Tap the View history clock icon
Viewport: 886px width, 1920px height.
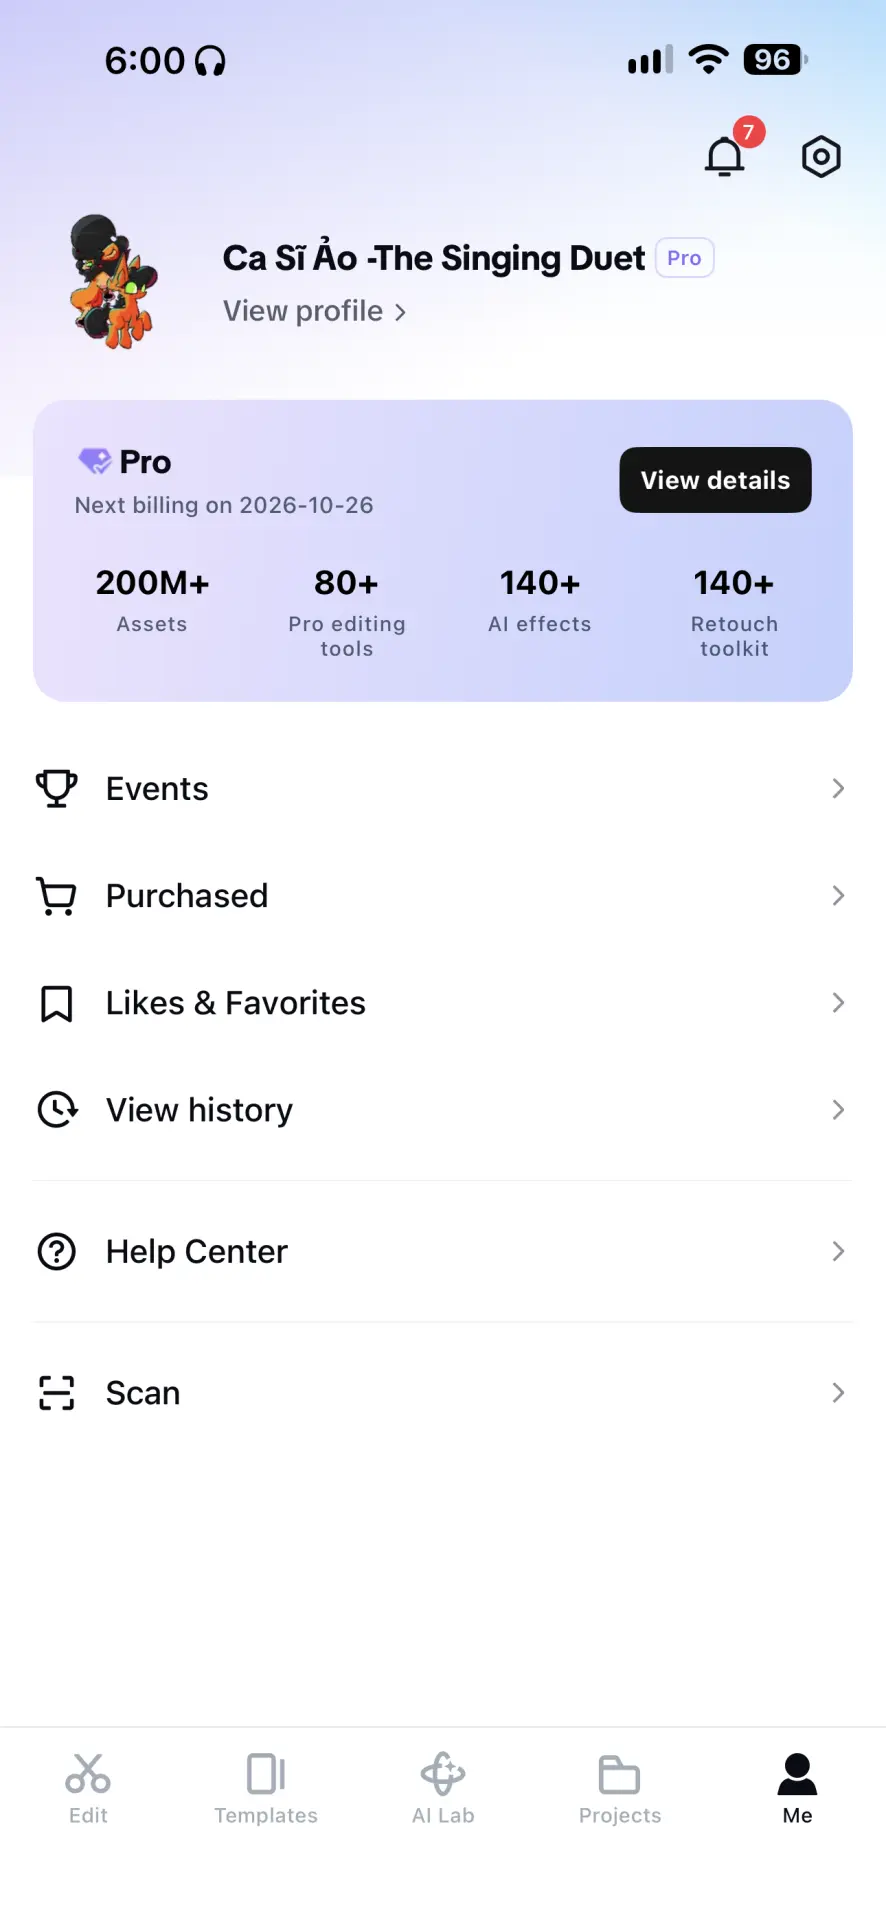[x=57, y=1110]
